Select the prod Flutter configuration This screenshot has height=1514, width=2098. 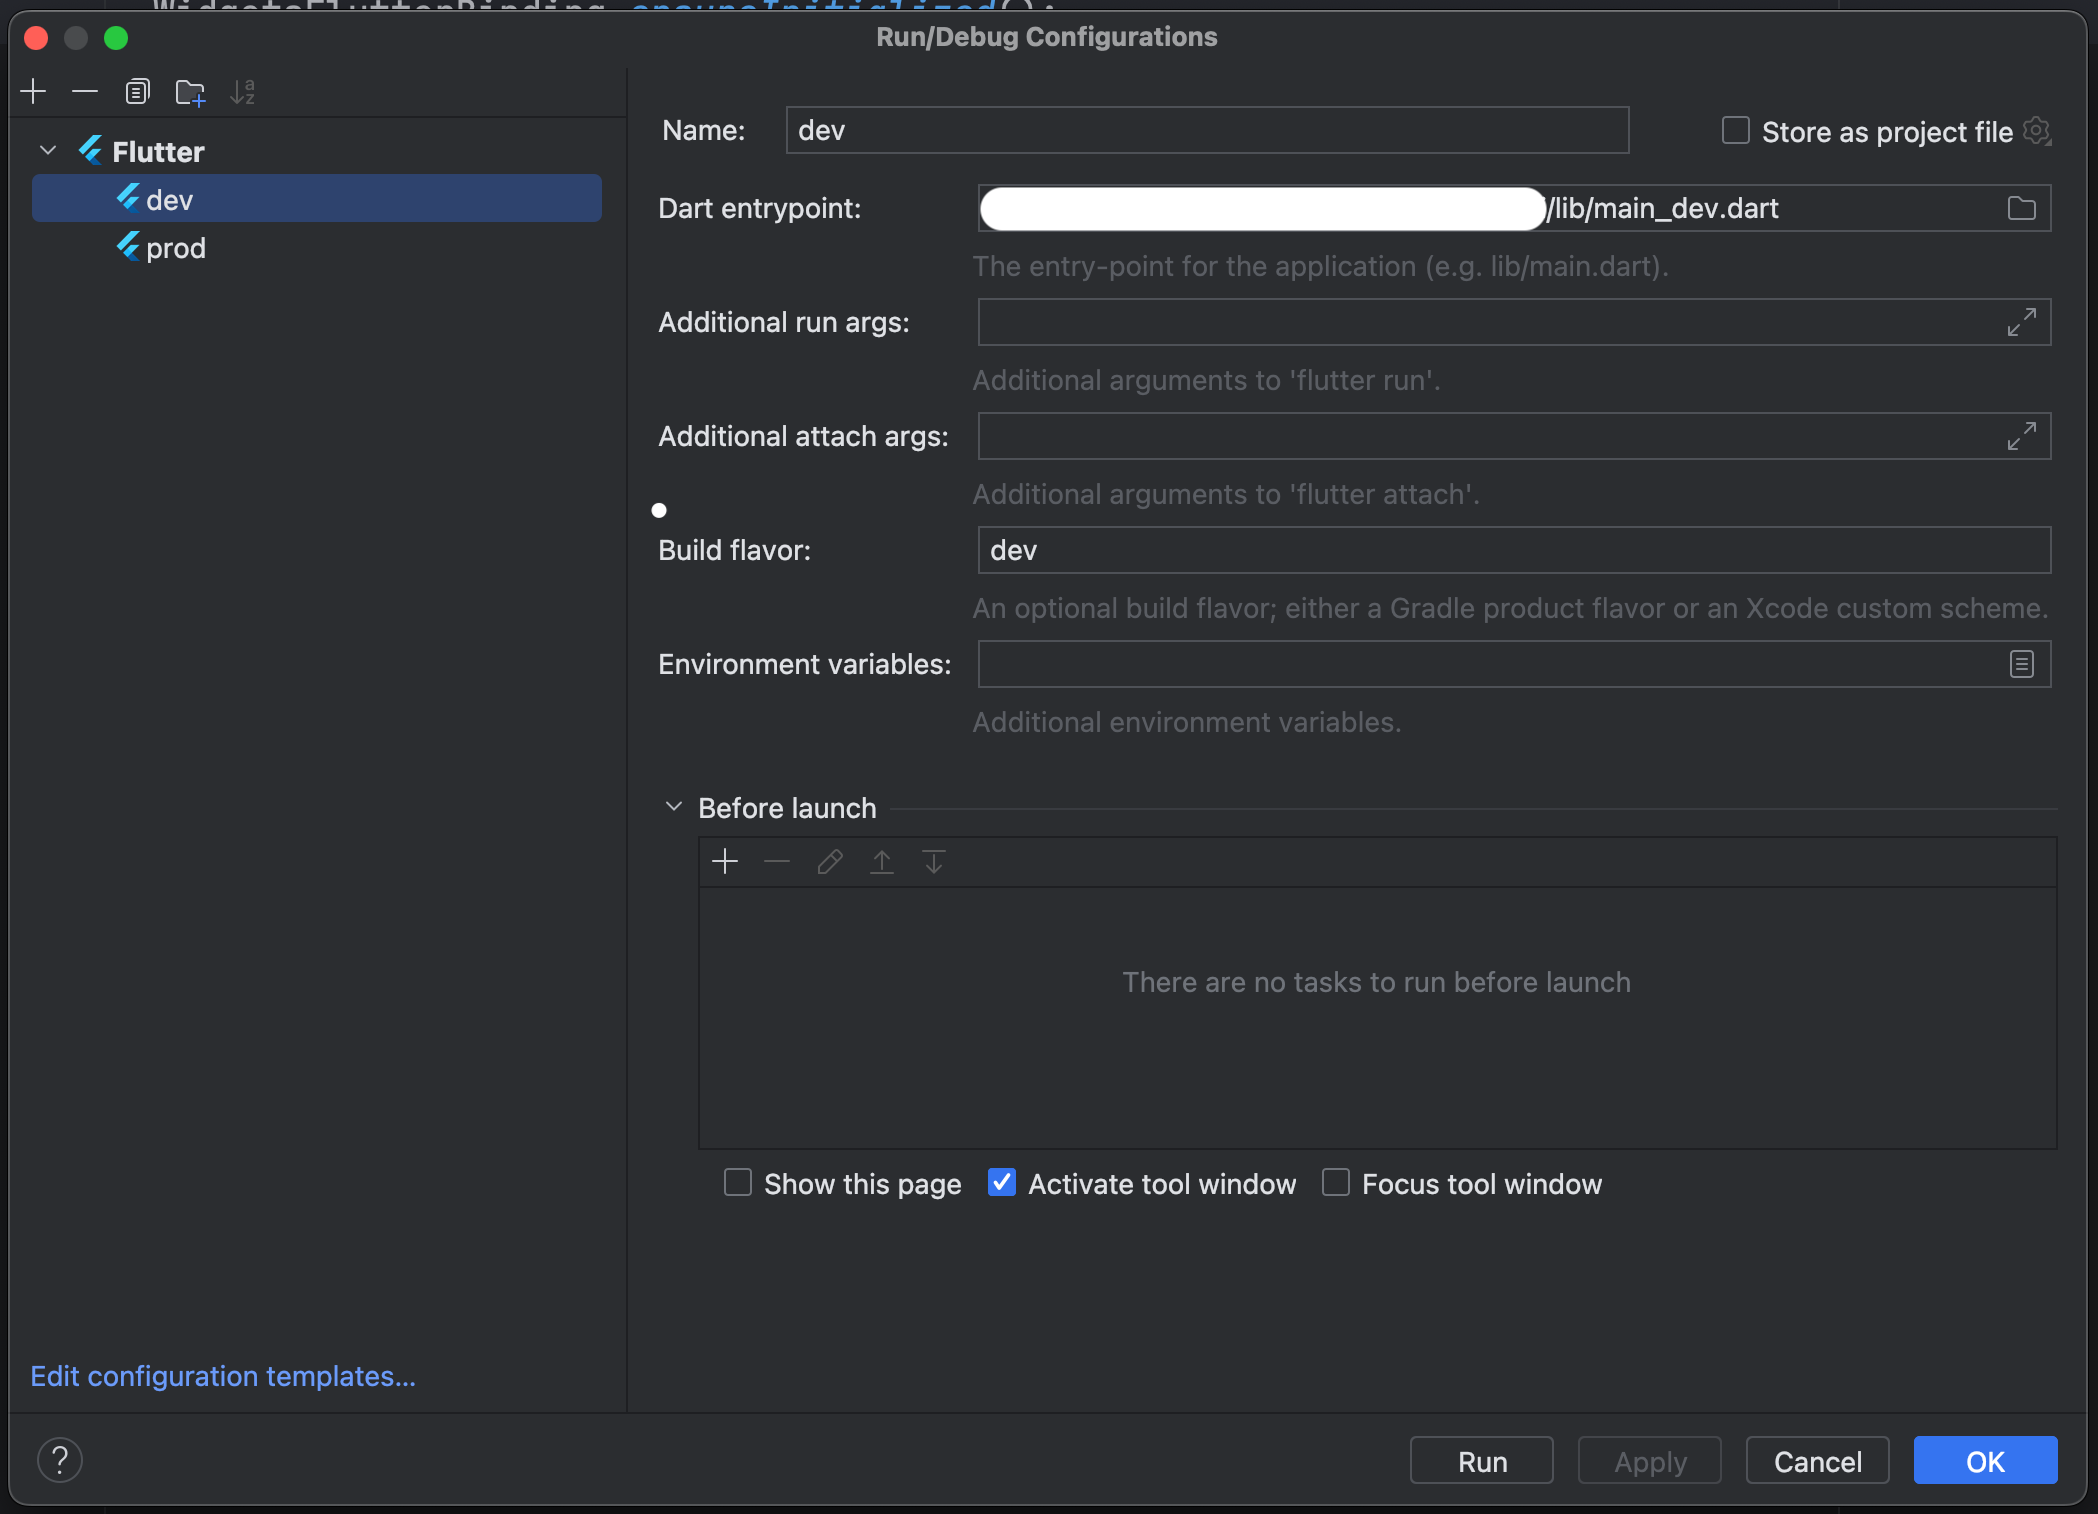[x=175, y=248]
